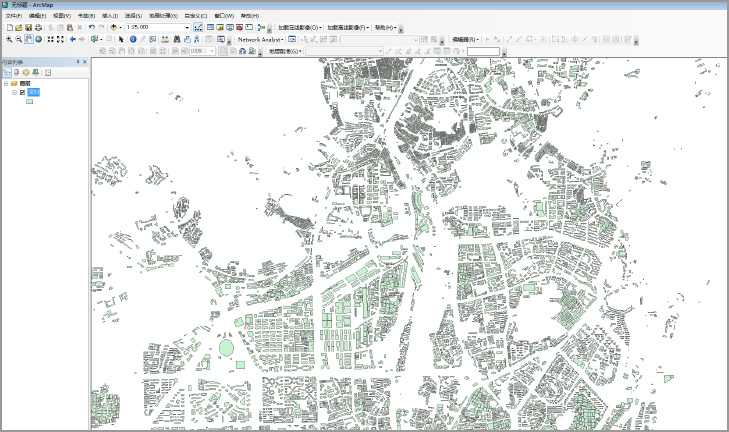Switch to List By Source view

[17, 73]
